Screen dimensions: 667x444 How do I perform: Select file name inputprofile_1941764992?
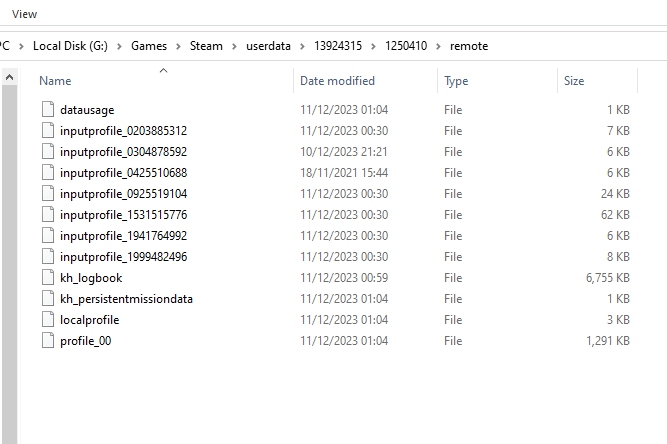click(123, 236)
